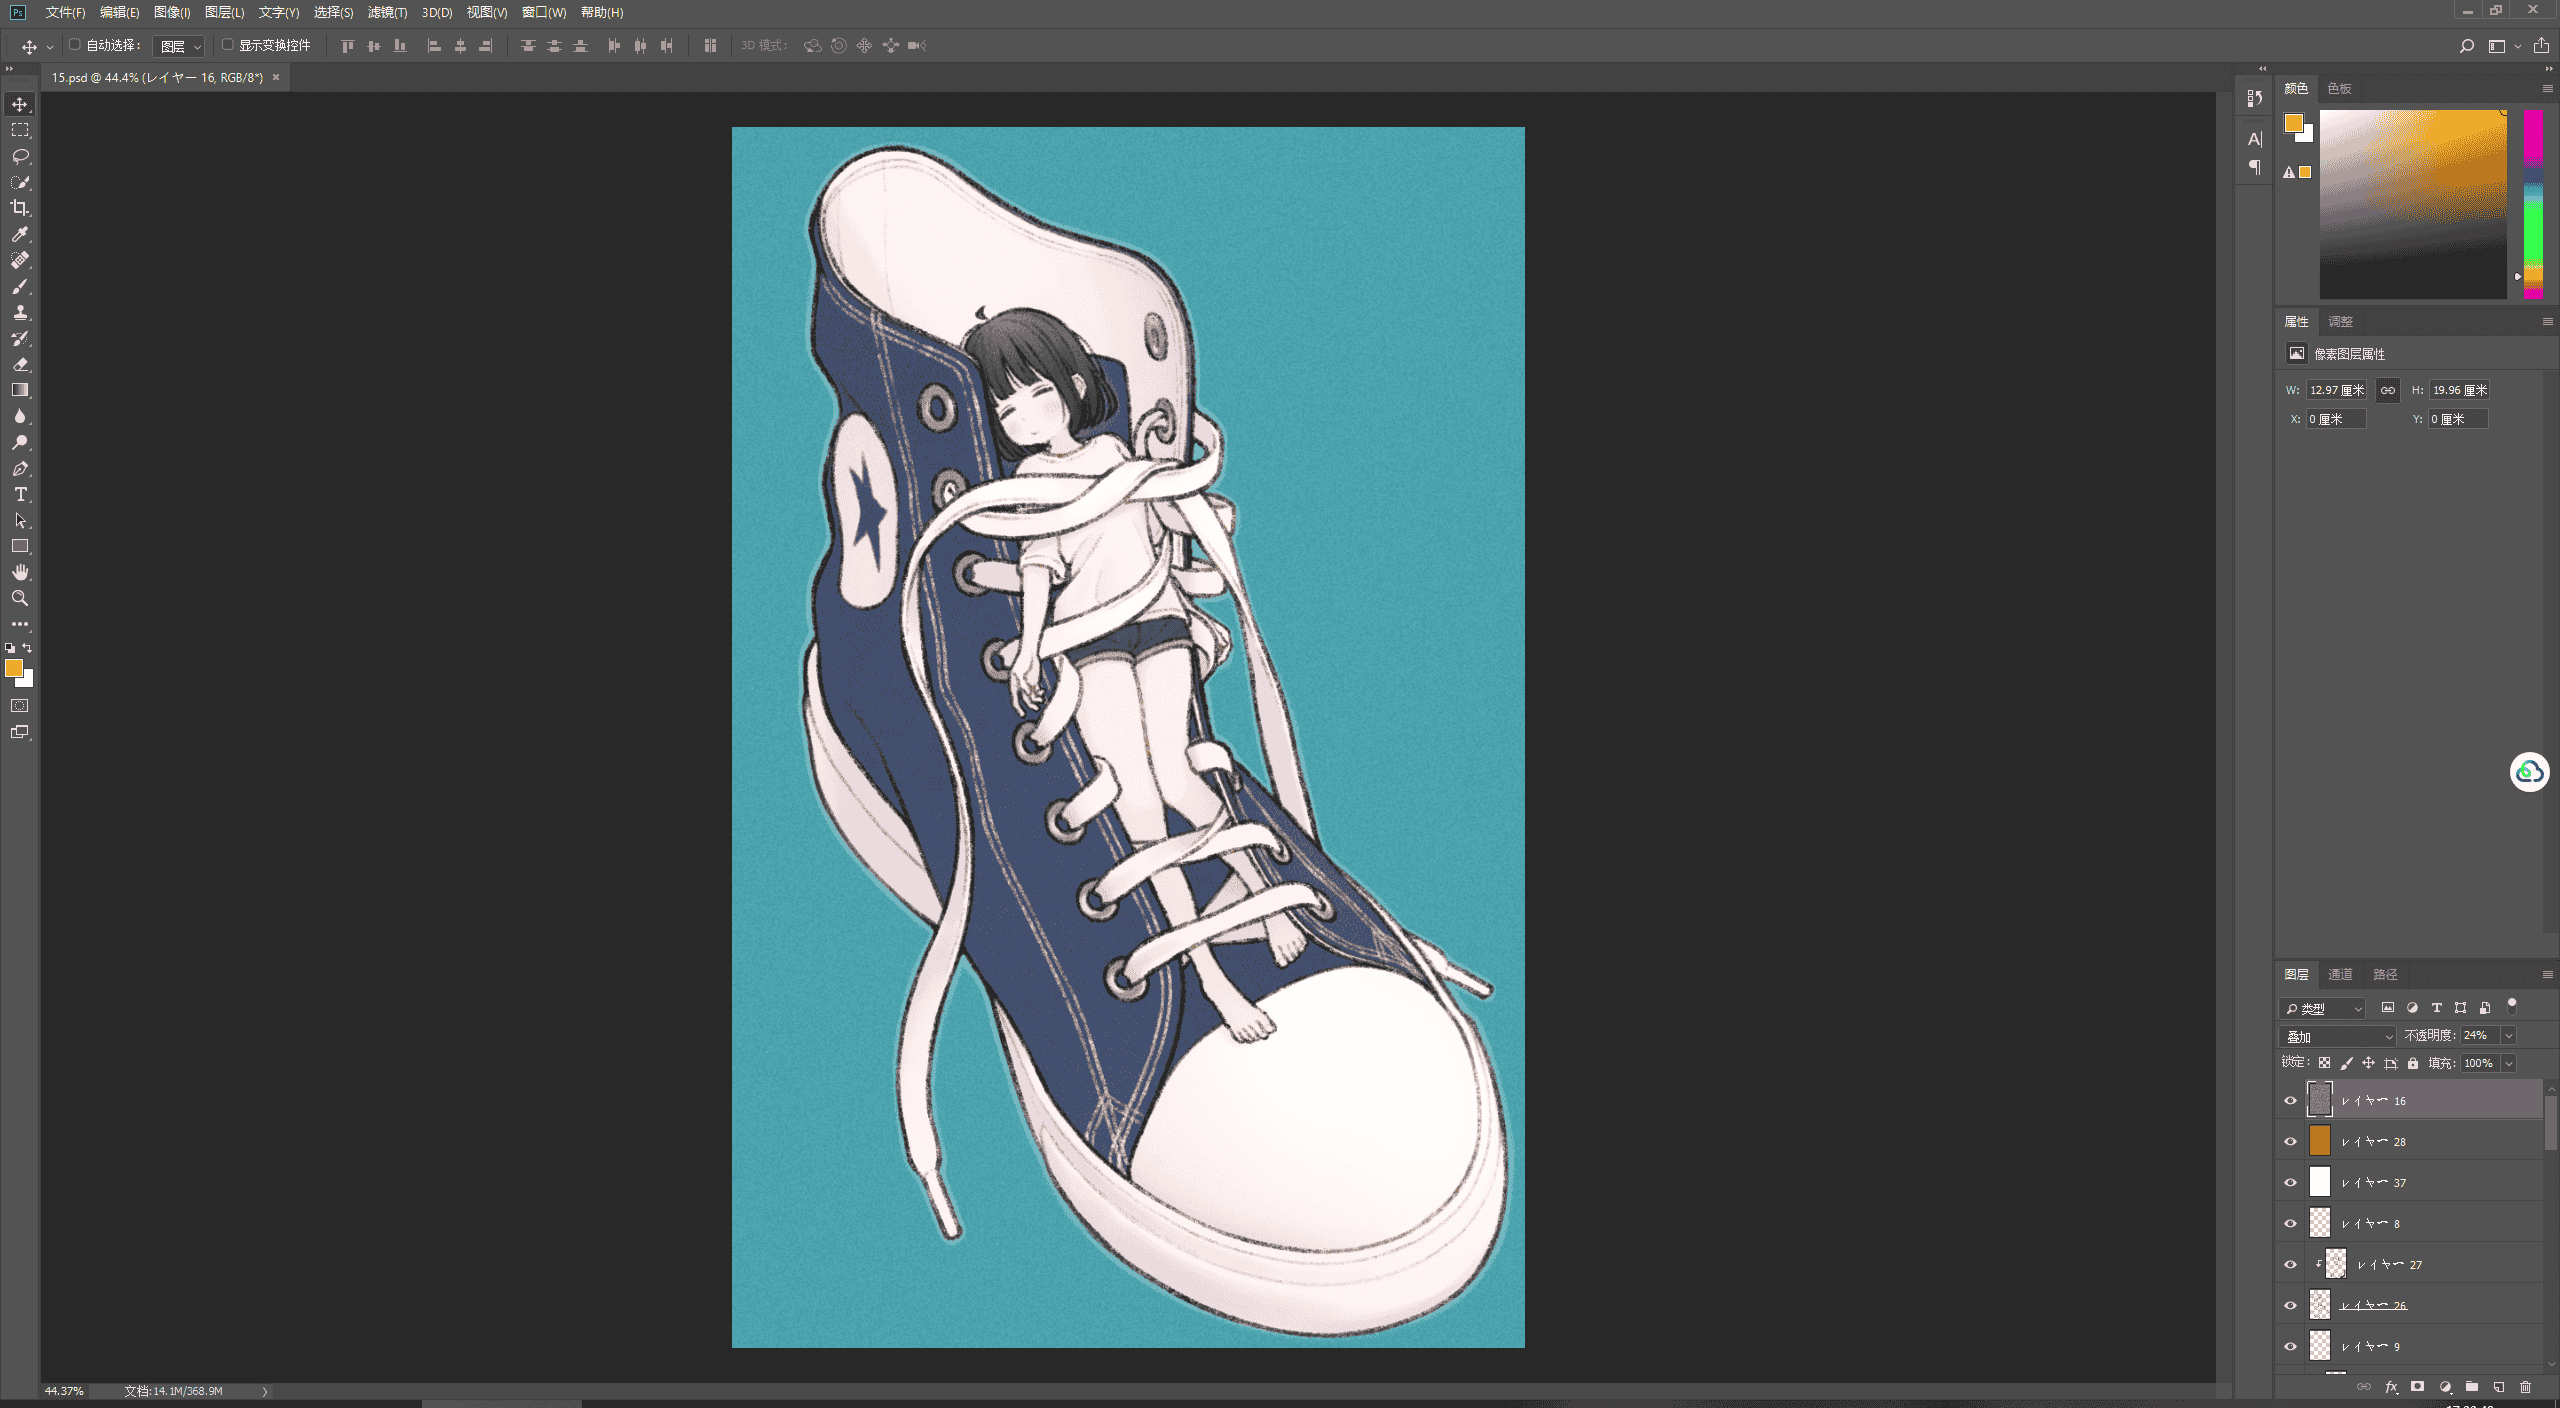Delete layer using trash icon
Screen dimensions: 2560x1408
pyautogui.click(x=2525, y=1387)
